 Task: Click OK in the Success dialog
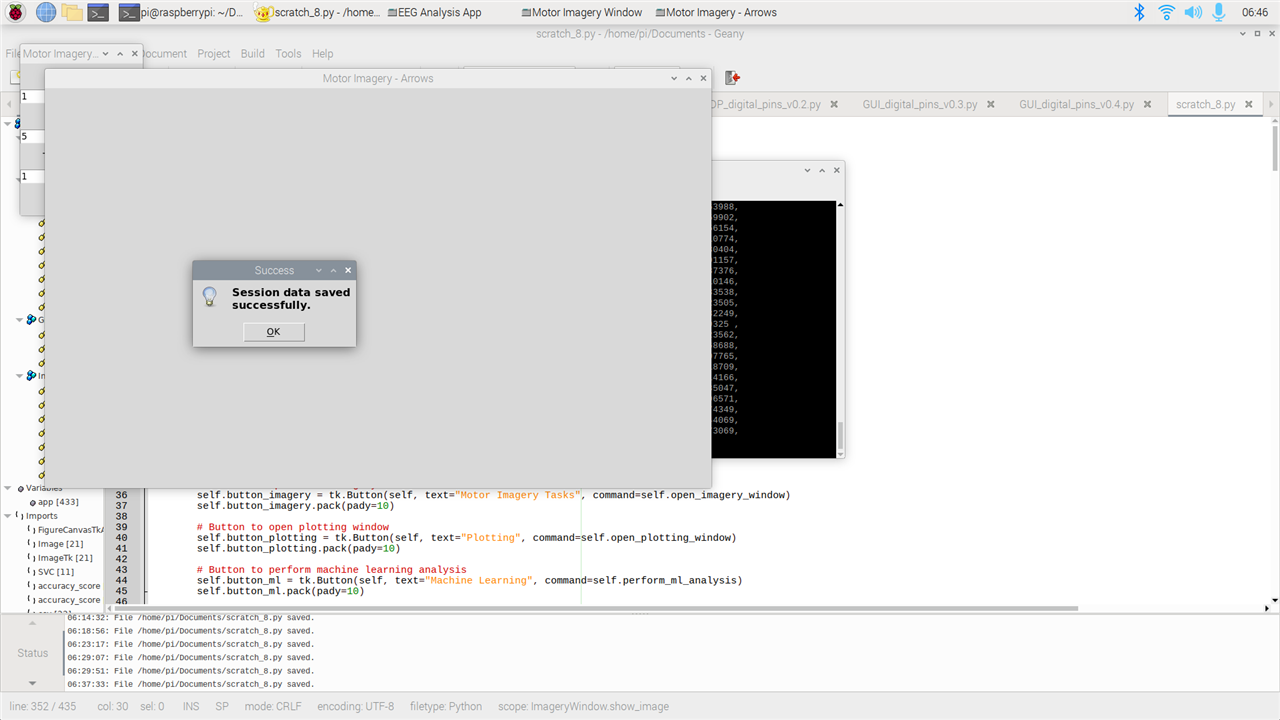point(274,332)
